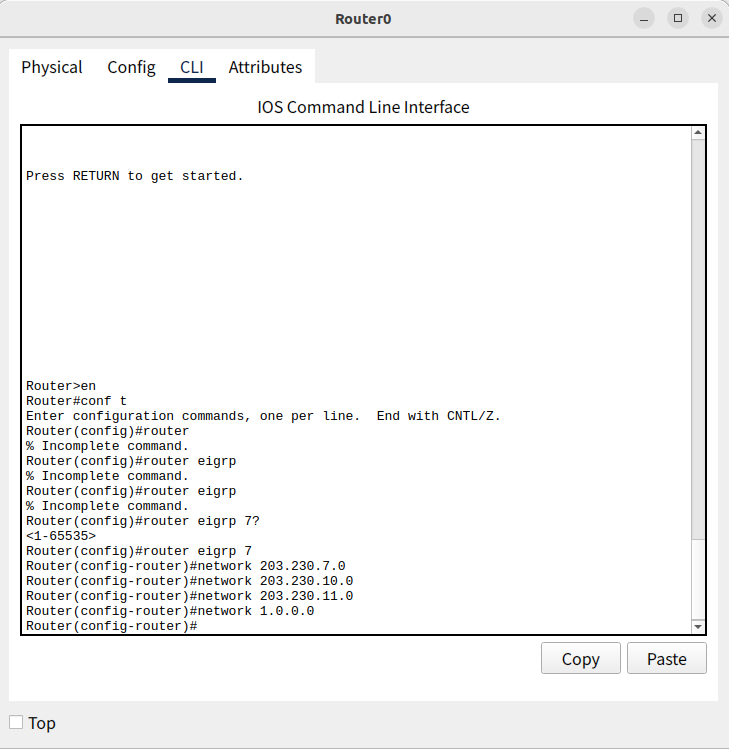Click the 'network 203.230.11.0' line

[189, 596]
